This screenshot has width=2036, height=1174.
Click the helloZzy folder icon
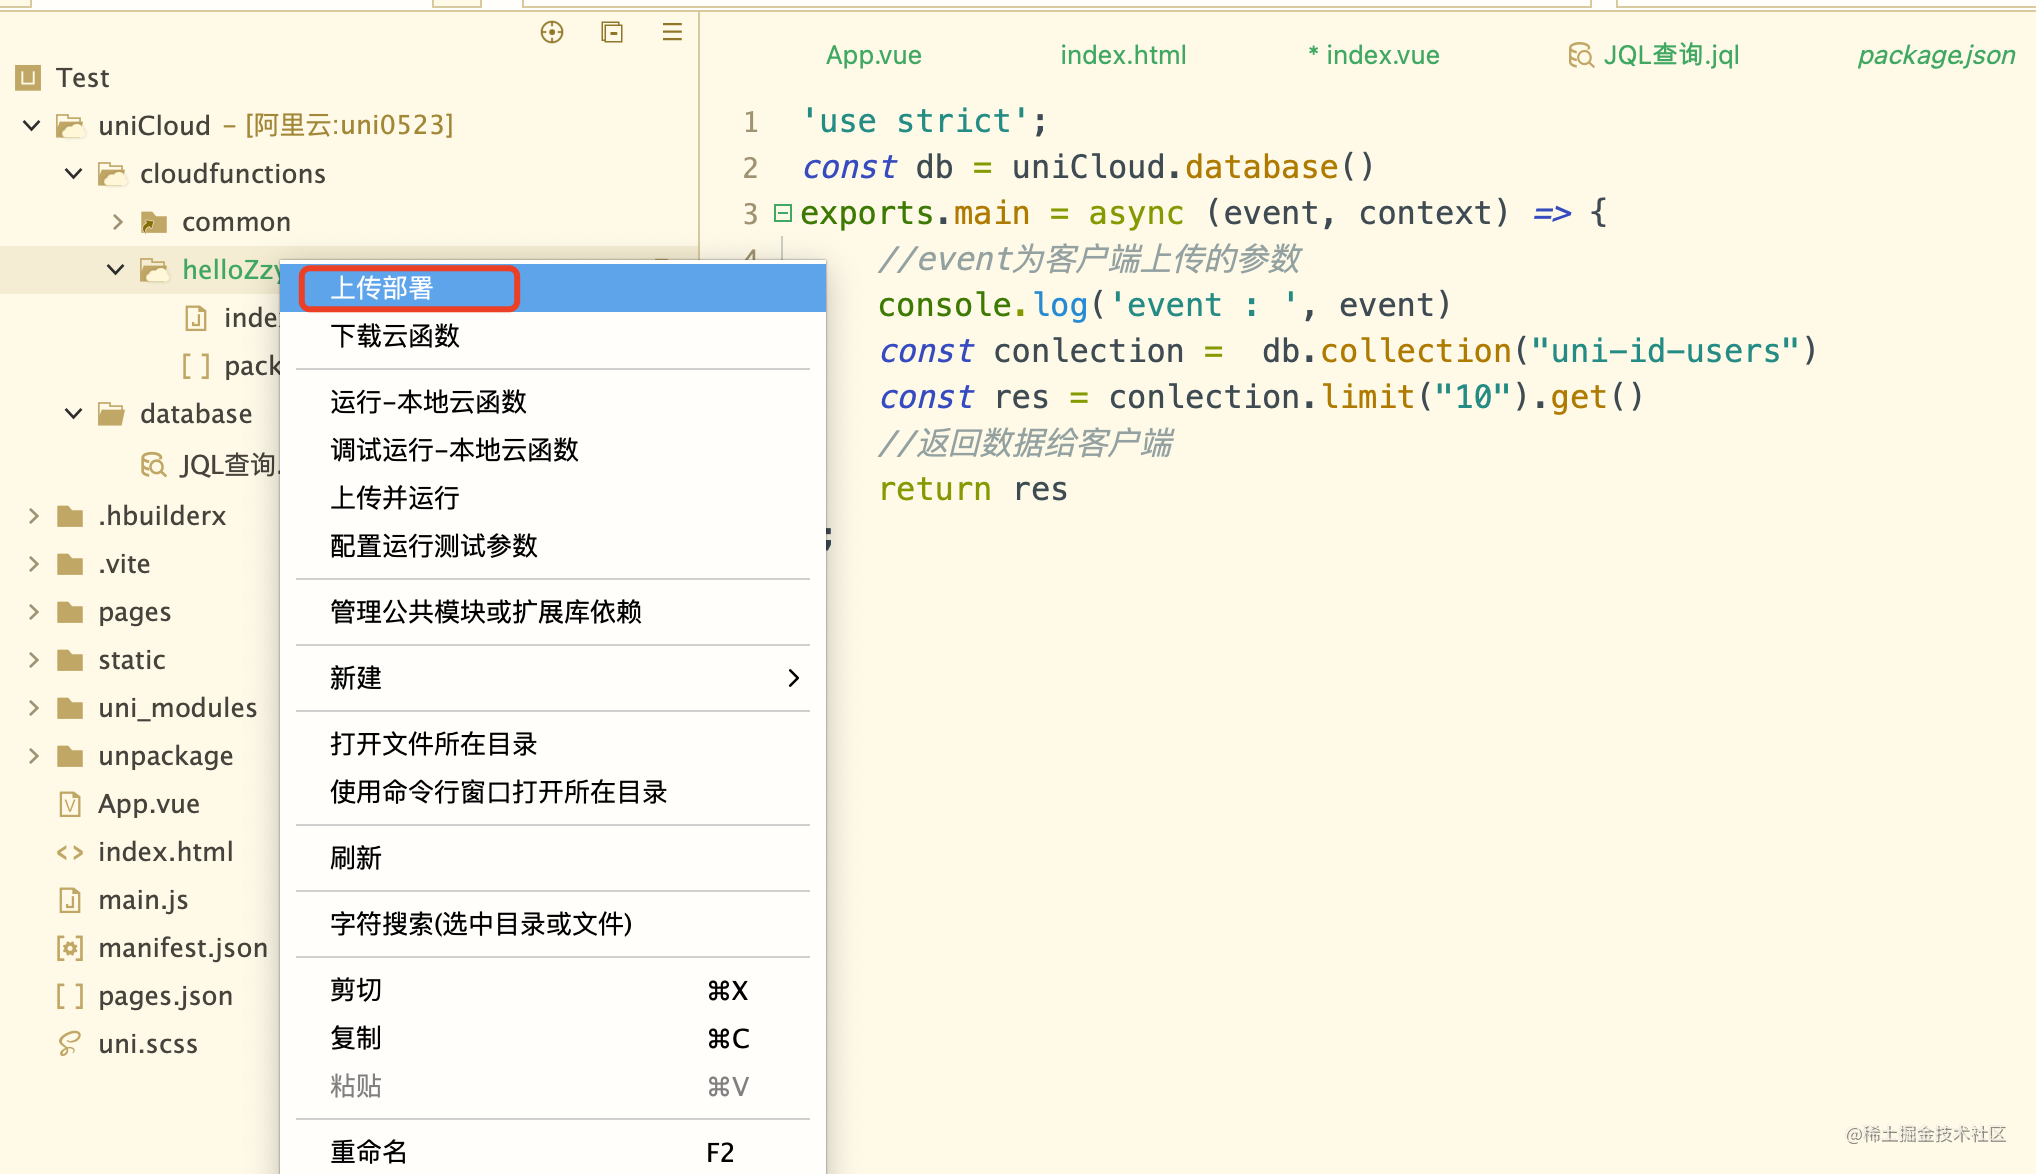(x=154, y=270)
